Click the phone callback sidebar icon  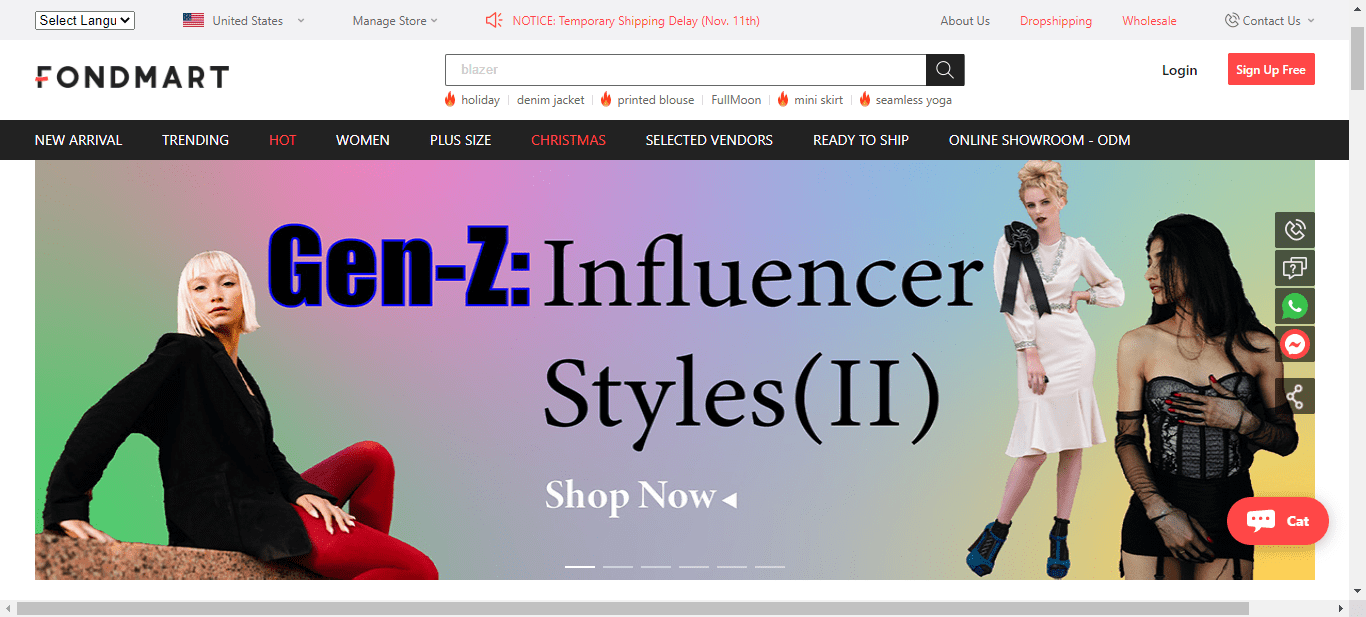(1295, 230)
